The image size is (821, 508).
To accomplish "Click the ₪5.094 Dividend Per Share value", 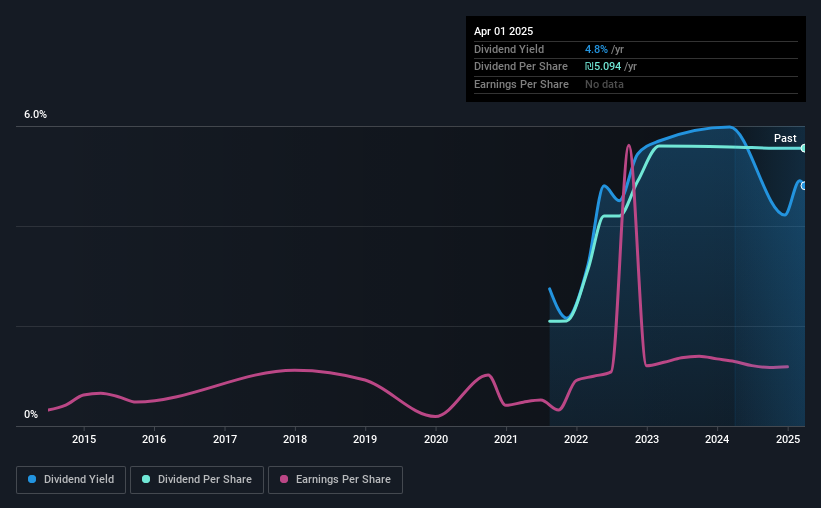I will click(603, 67).
